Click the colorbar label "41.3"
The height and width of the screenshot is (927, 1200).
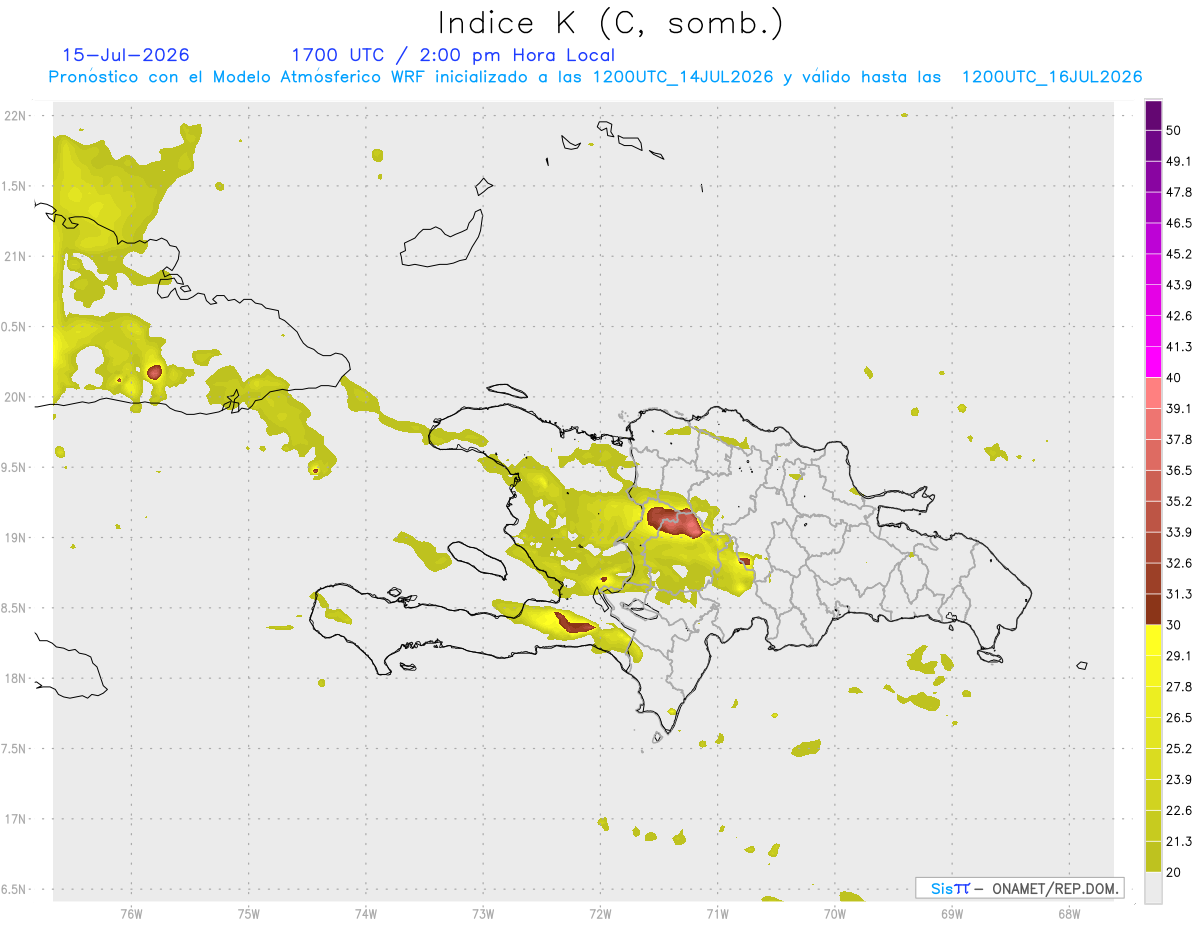coord(1180,347)
